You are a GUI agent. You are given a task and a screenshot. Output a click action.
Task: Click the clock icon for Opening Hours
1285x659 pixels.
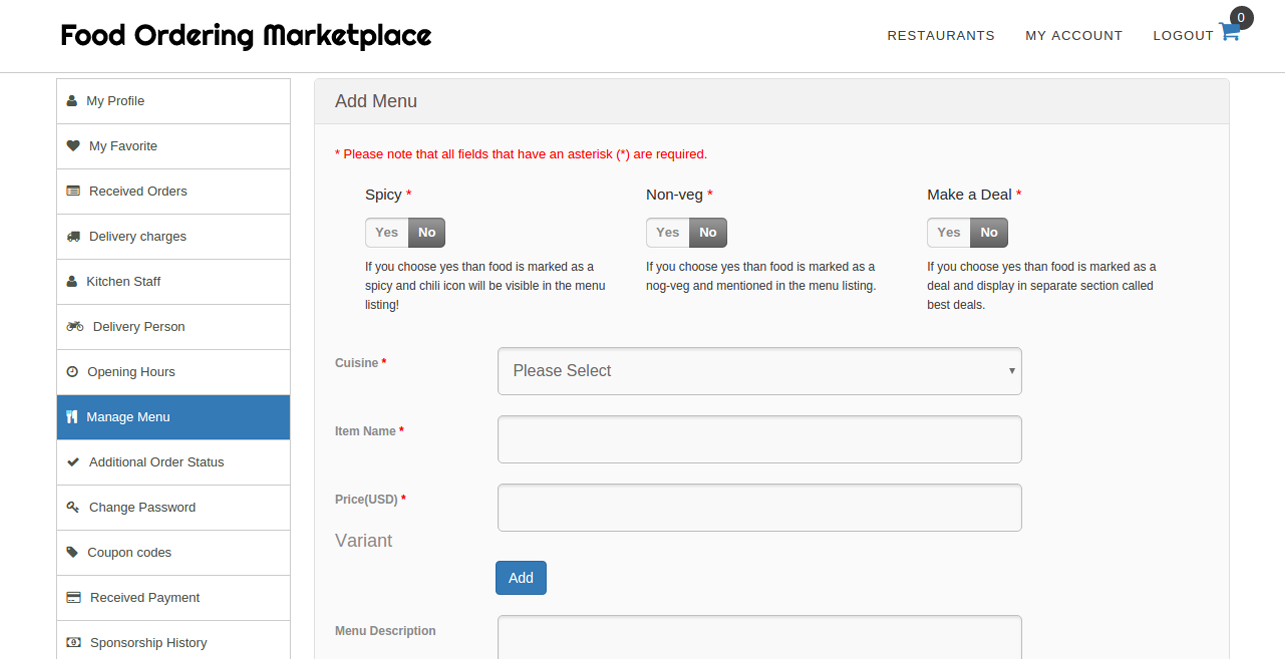72,372
